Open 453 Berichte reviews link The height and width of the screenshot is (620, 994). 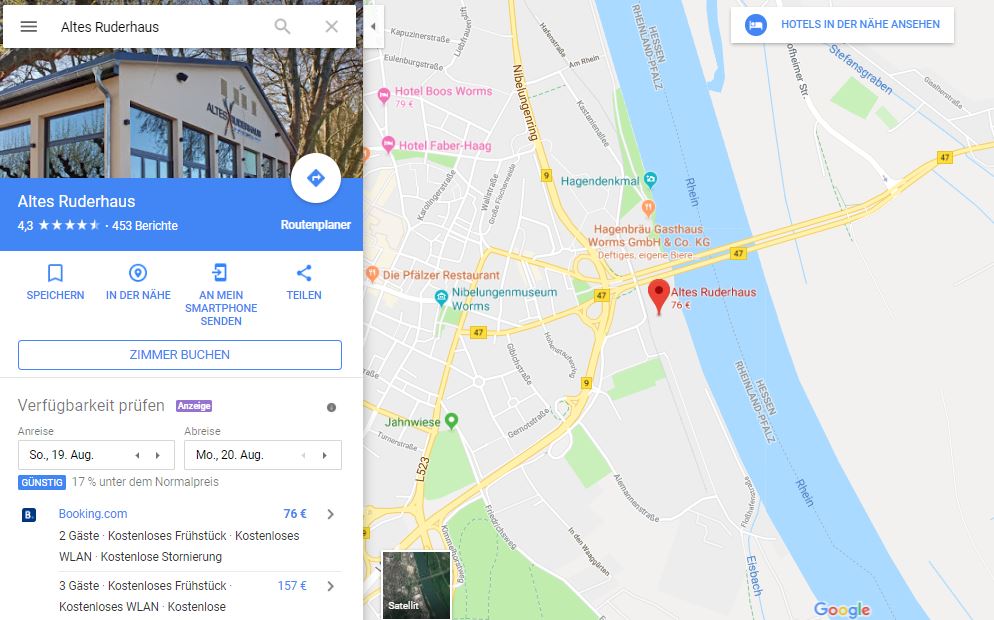tap(145, 226)
